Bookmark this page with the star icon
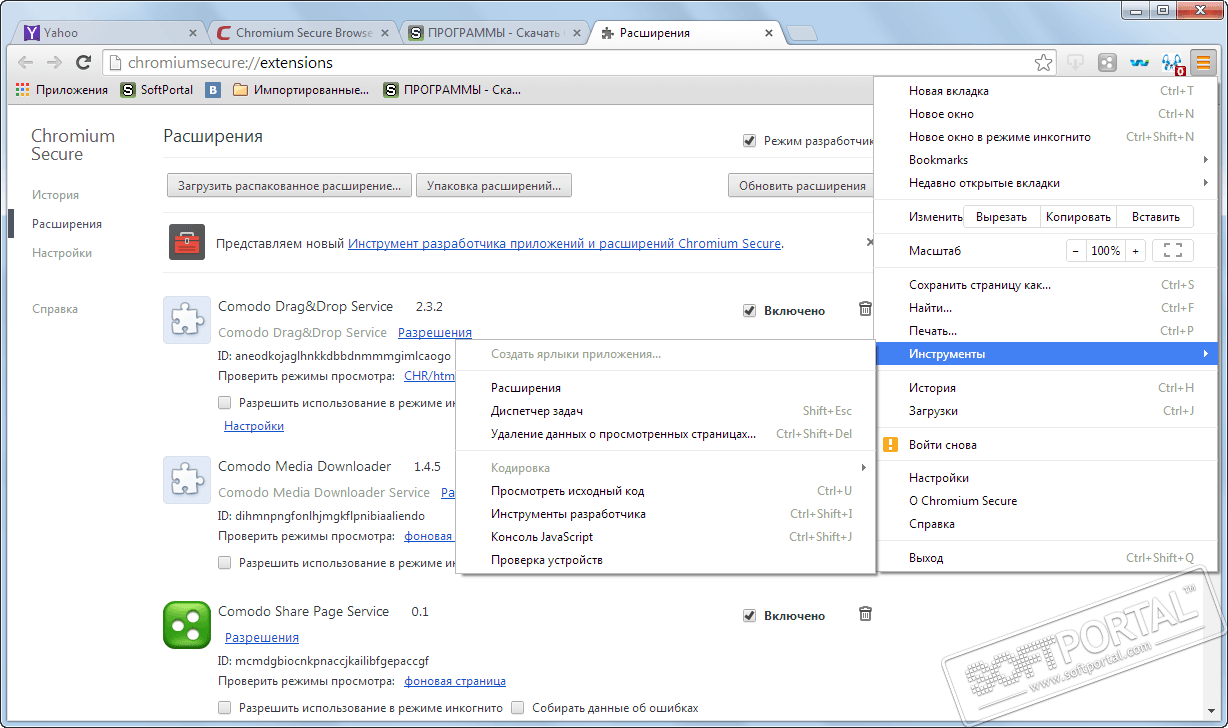1228x728 pixels. tap(1043, 63)
